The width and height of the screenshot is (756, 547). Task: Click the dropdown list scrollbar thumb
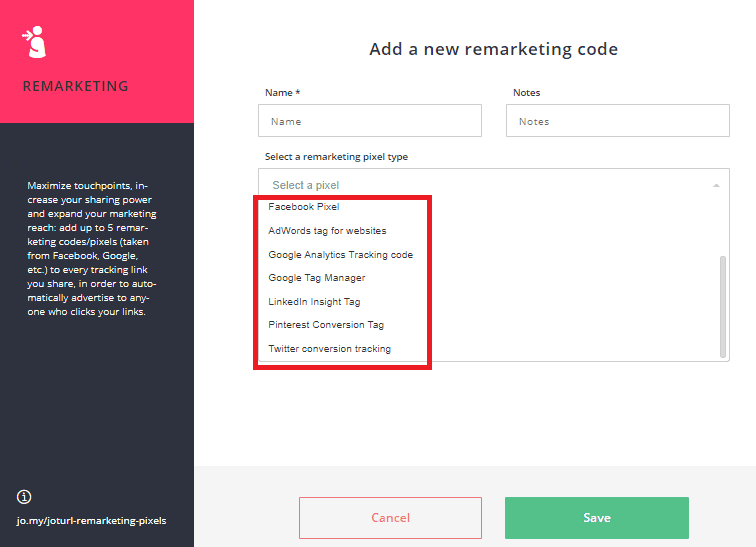tap(722, 307)
